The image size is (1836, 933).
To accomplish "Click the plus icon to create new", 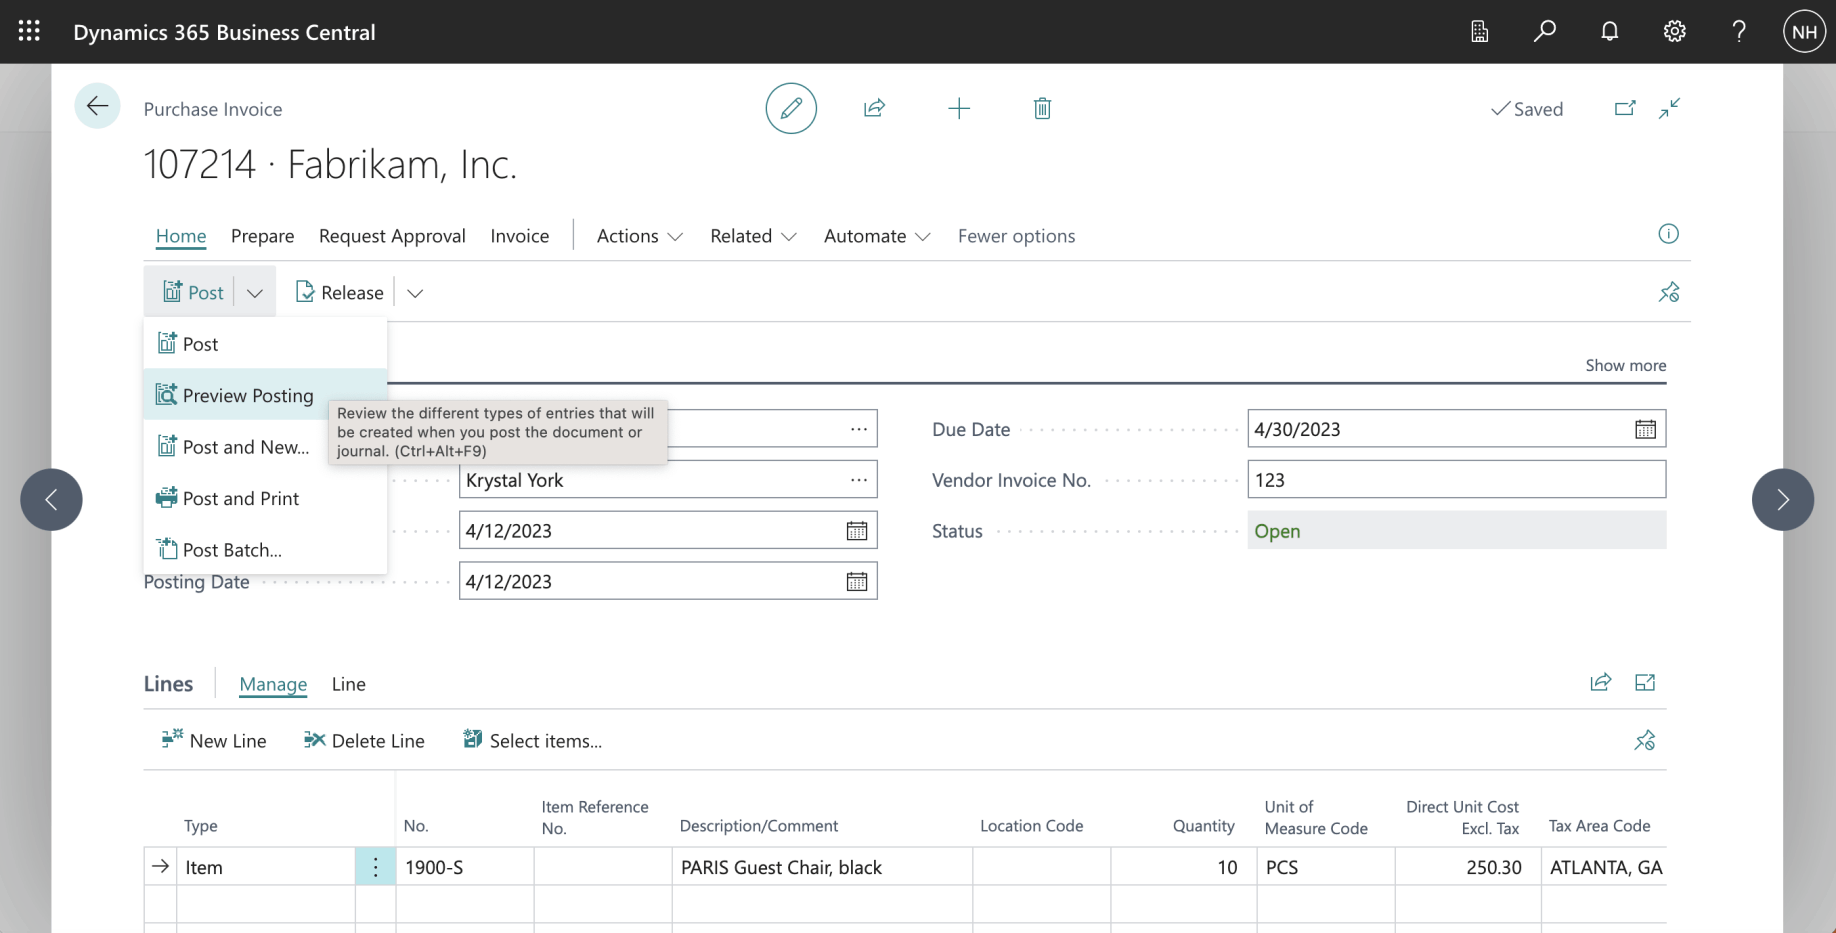I will point(958,108).
